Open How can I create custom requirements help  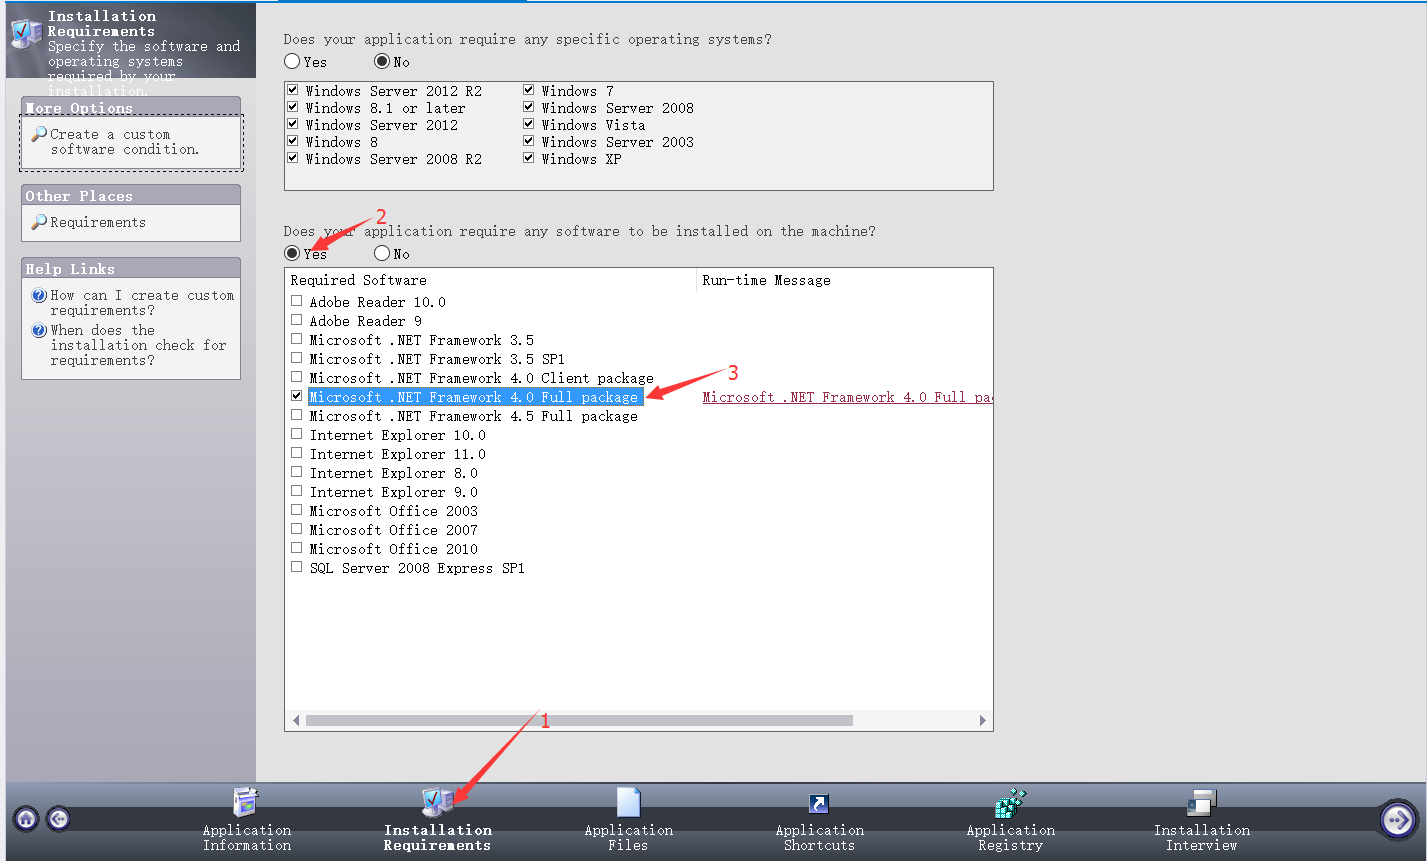pyautogui.click(x=142, y=303)
